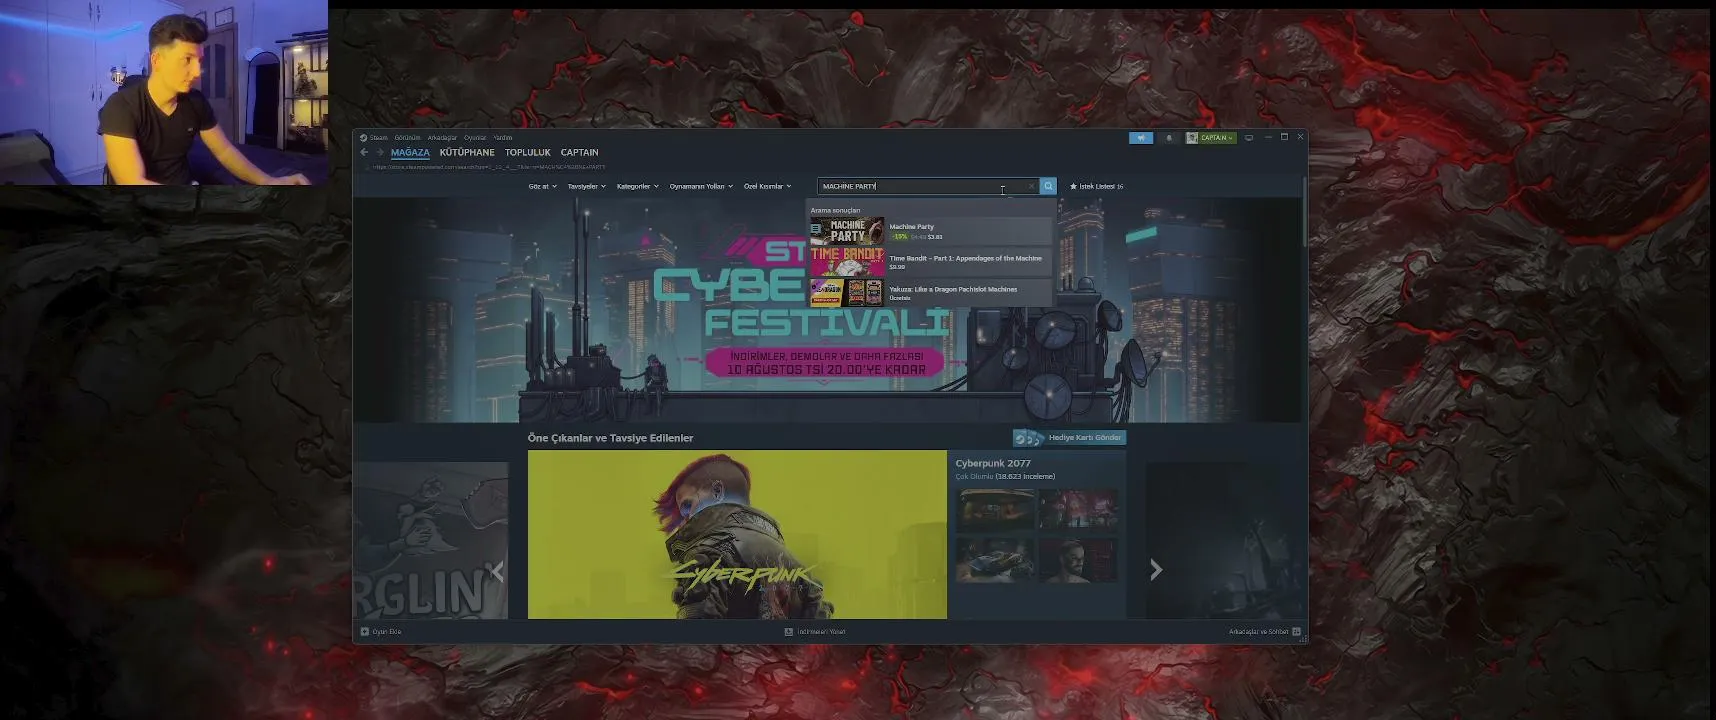Image resolution: width=1716 pixels, height=720 pixels.
Task: Open the Cyberpunk 2077 featured banner
Action: coord(737,534)
